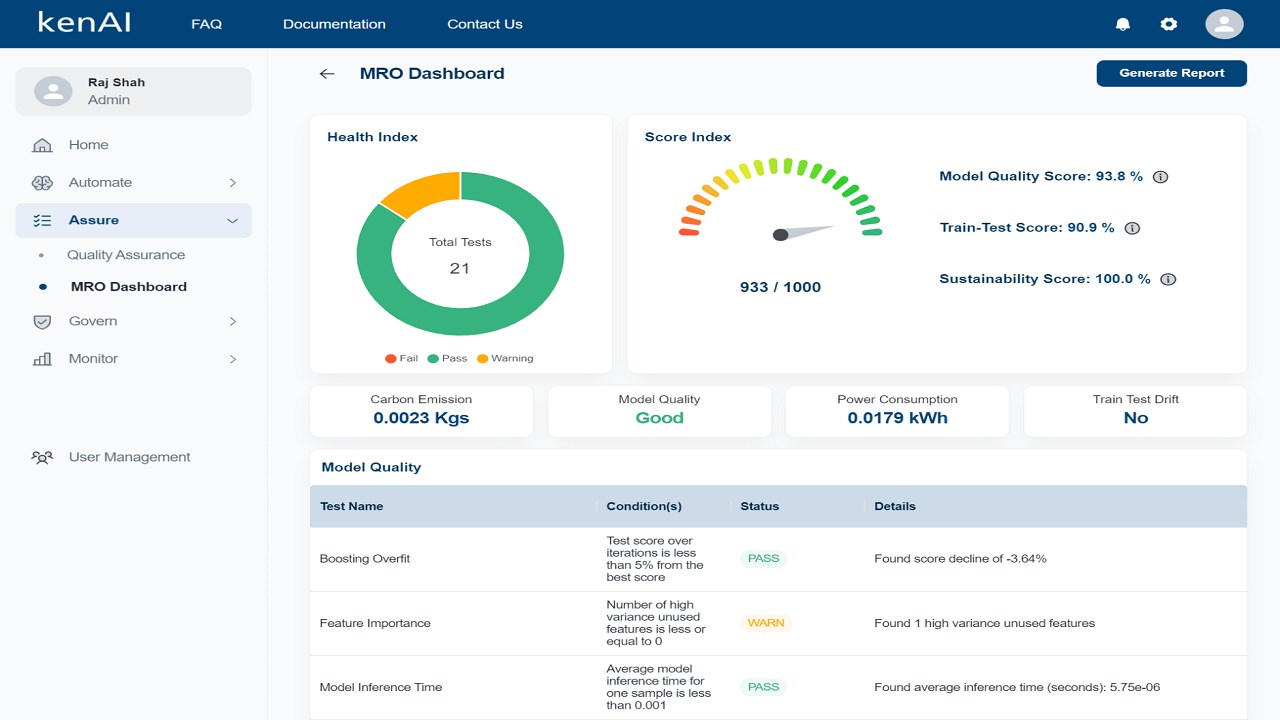
Task: Click 'Found 1 high variance unused features'
Action: (x=984, y=623)
